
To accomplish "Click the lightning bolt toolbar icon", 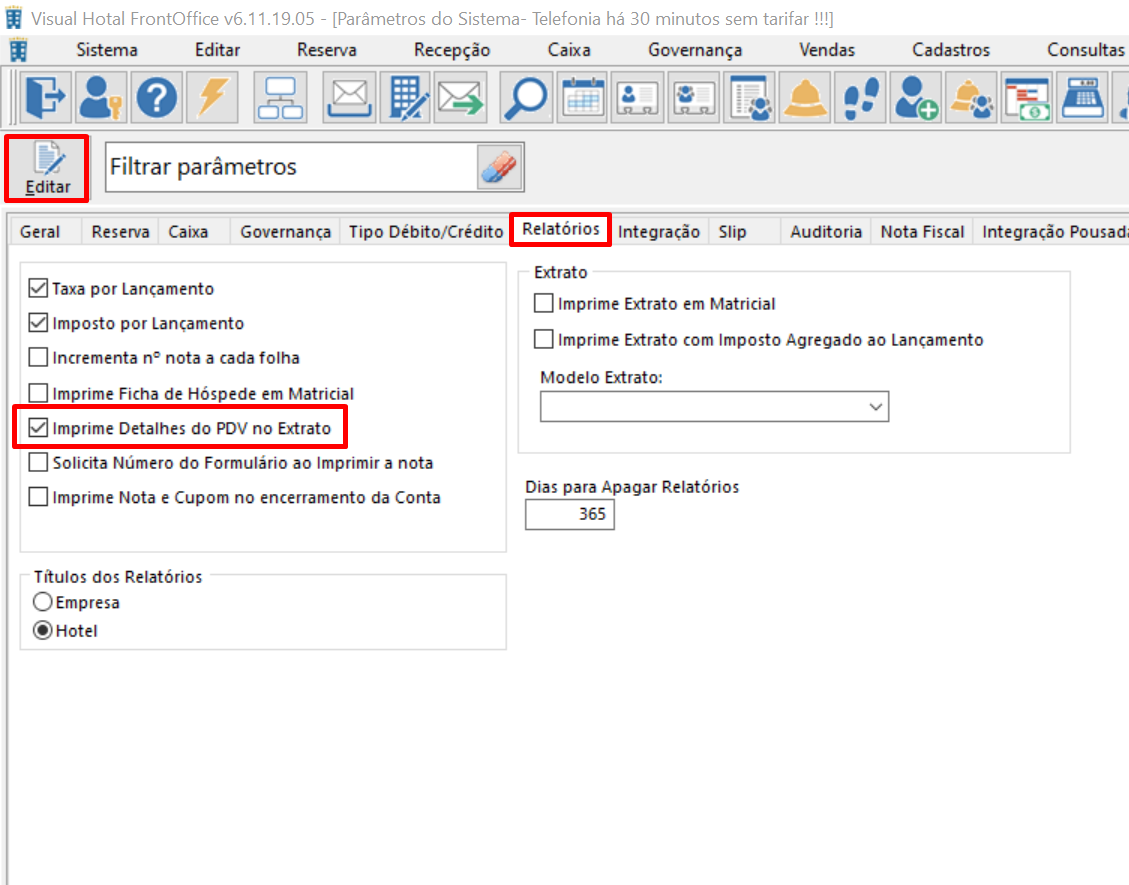I will coord(212,97).
